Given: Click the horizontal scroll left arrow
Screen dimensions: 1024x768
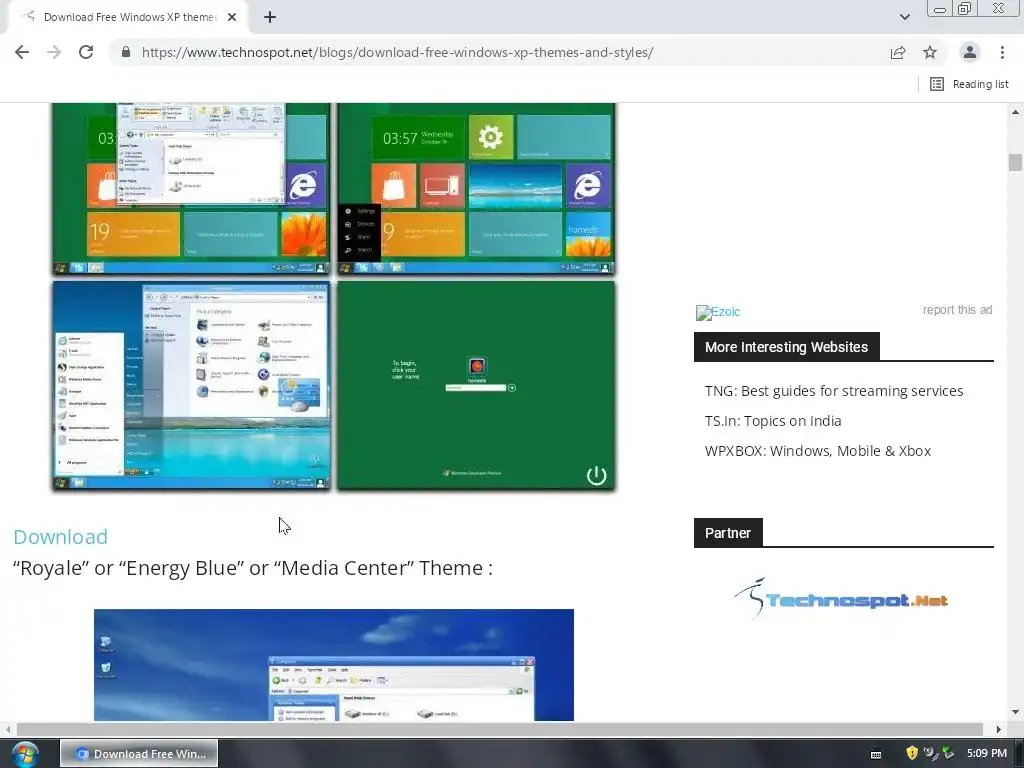Looking at the screenshot, I should point(7,729).
